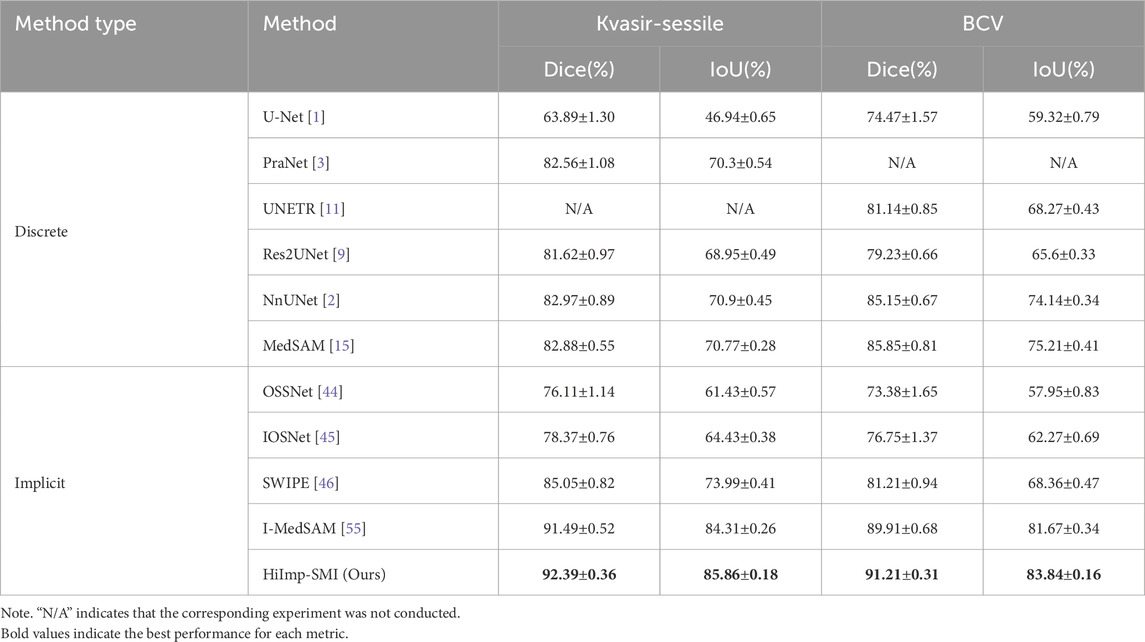The width and height of the screenshot is (1145, 642).
Task: Select the BCV column header
Action: (x=983, y=23)
